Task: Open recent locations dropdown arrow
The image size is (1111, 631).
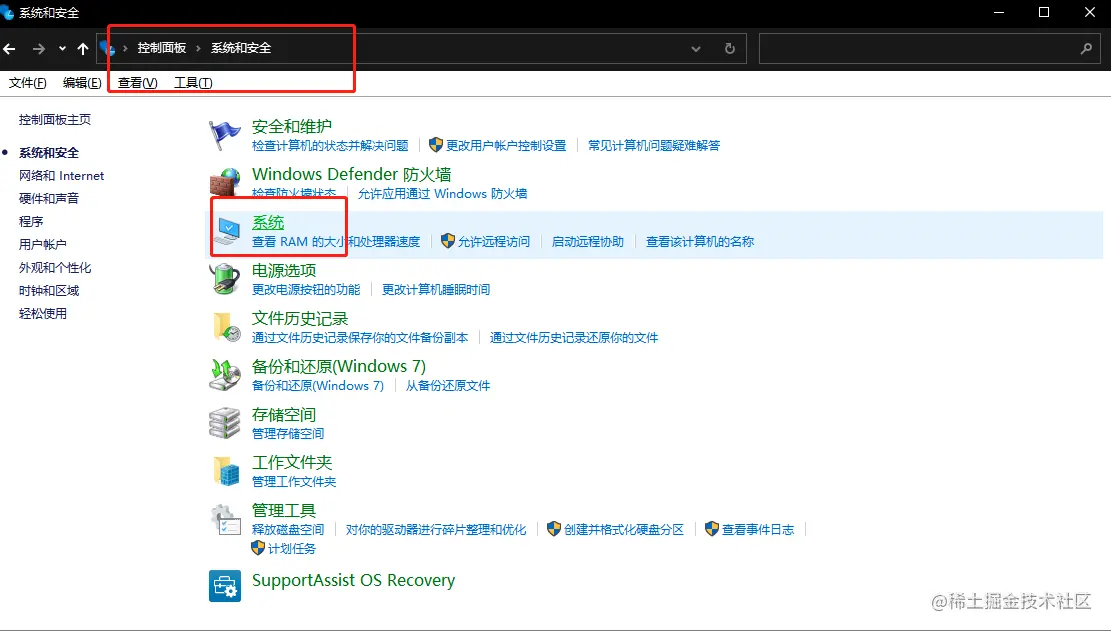Action: pos(62,49)
